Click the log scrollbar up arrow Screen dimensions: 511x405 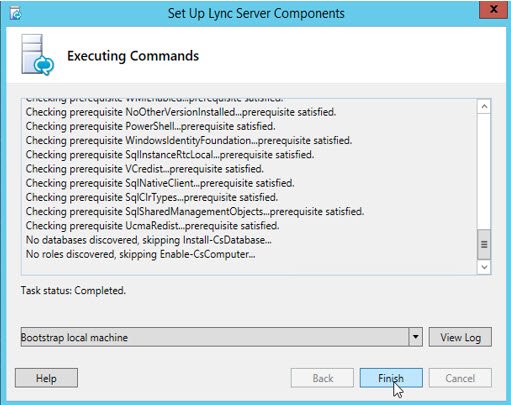(x=484, y=107)
